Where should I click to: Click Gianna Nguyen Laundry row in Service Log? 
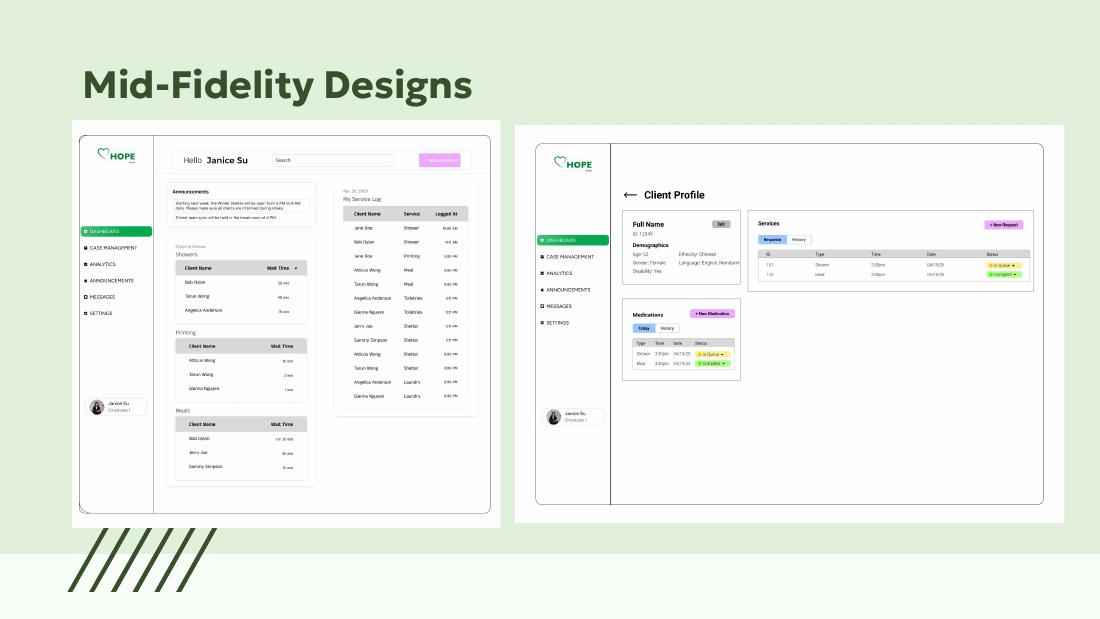(405, 397)
